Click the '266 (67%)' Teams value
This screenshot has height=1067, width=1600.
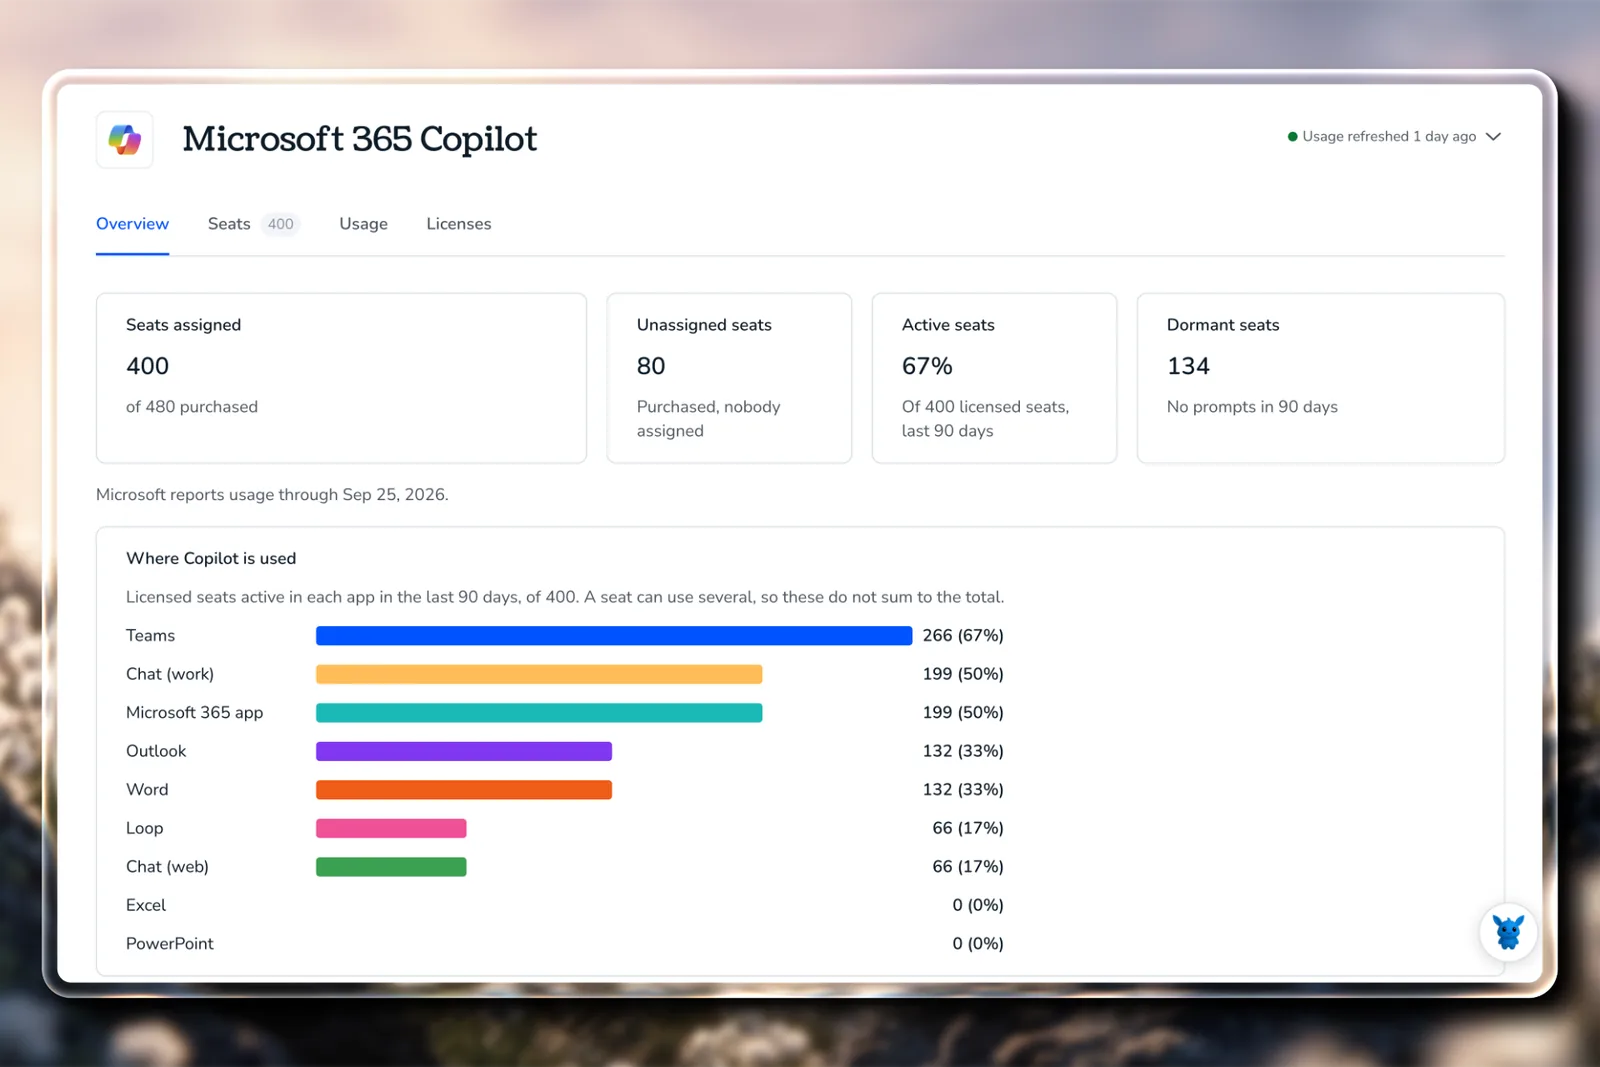963,636
